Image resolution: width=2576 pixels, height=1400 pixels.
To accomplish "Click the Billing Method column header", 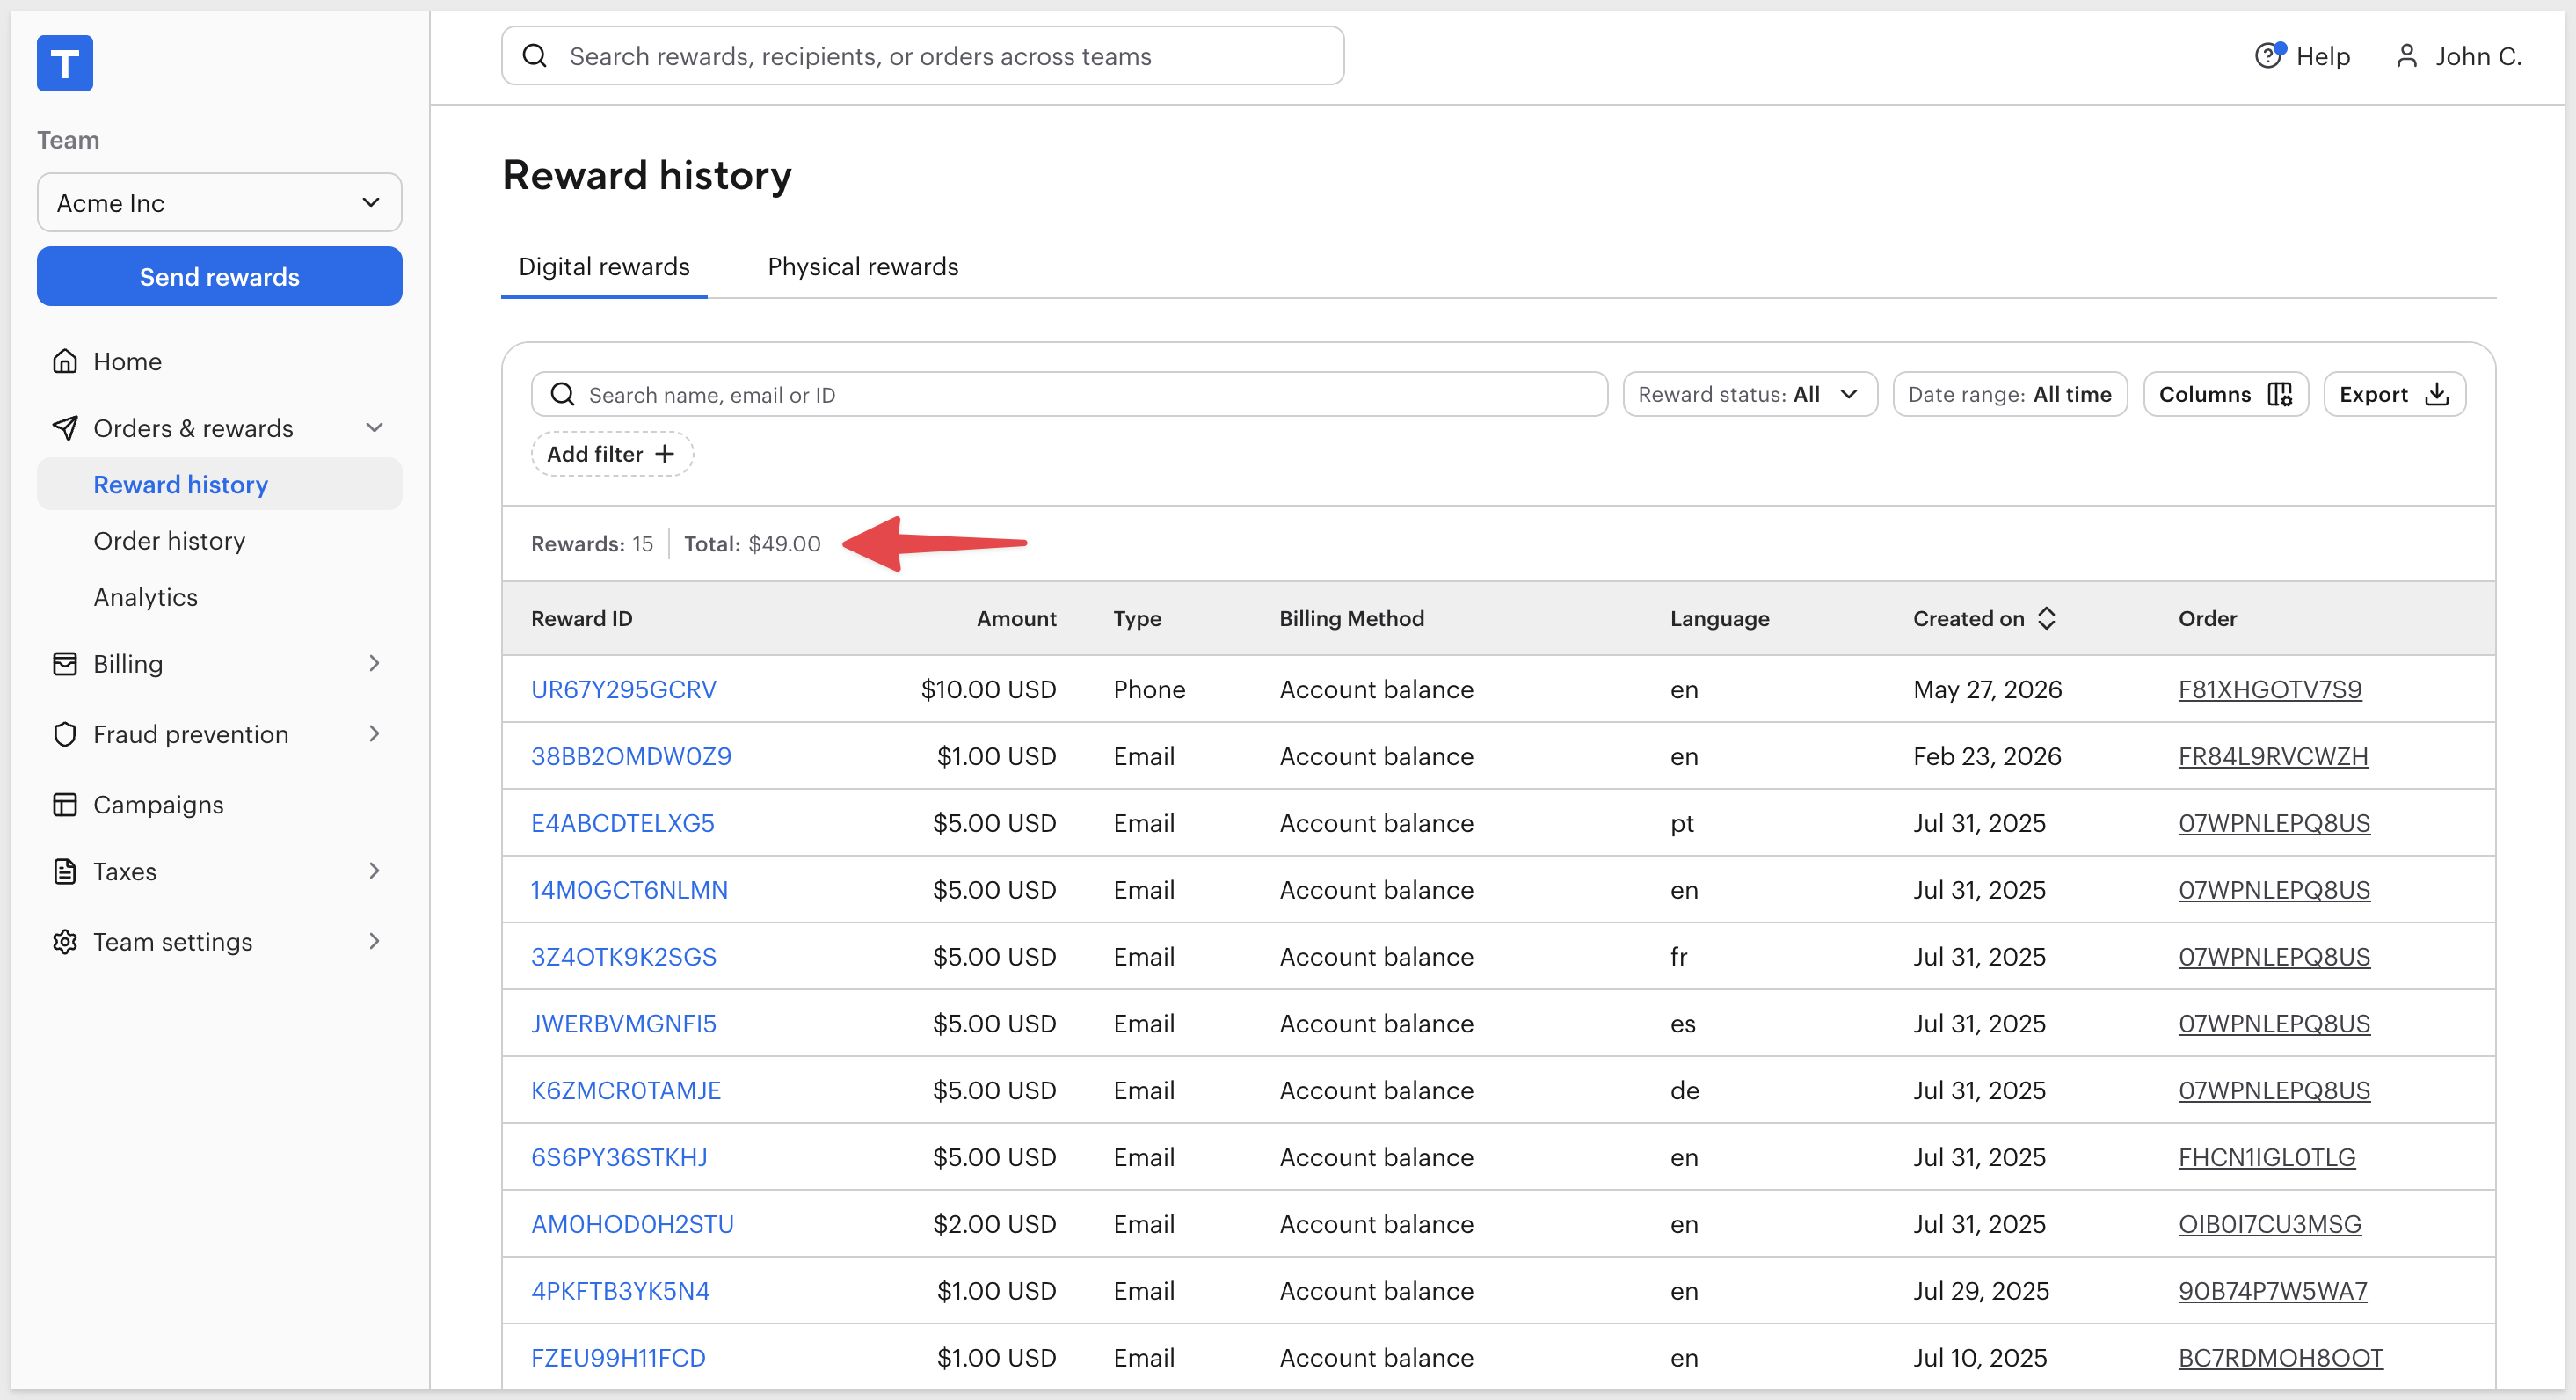I will [x=1352, y=619].
